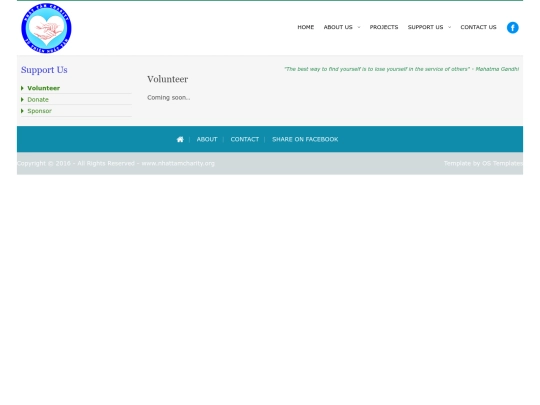Viewport: 540px width, 405px height.
Task: Select Sponsor in the sidebar
Action: (39, 111)
